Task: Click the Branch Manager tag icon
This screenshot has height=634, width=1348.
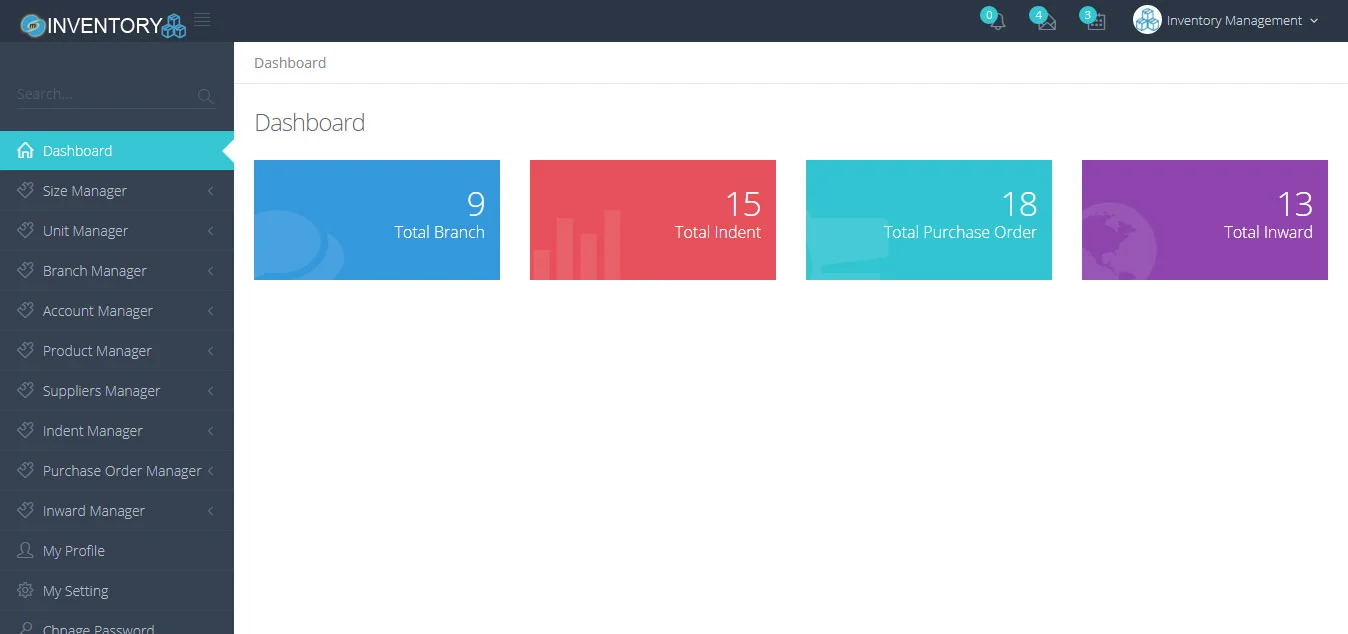Action: [x=26, y=270]
